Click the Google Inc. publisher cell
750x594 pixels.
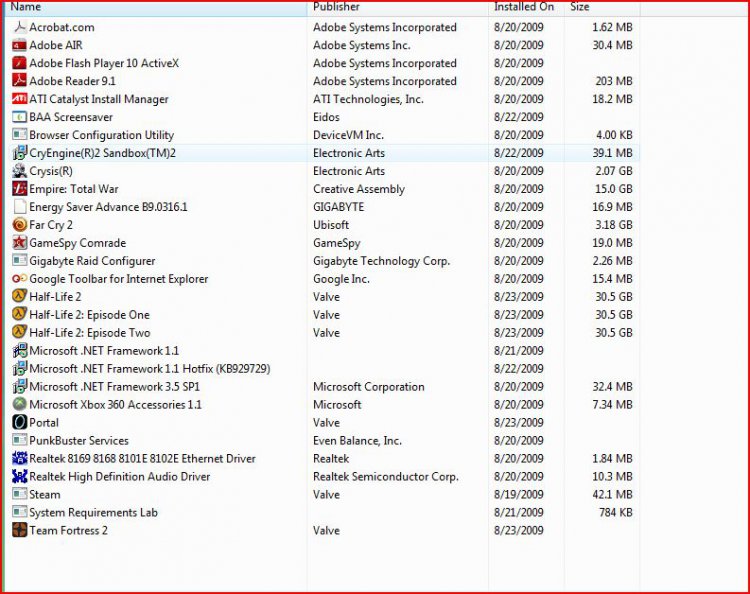tap(341, 279)
